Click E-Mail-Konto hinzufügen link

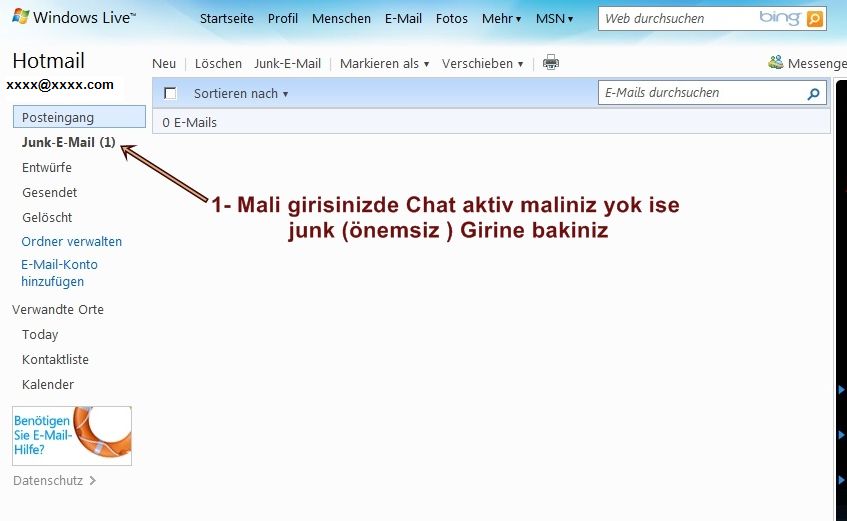click(x=59, y=273)
